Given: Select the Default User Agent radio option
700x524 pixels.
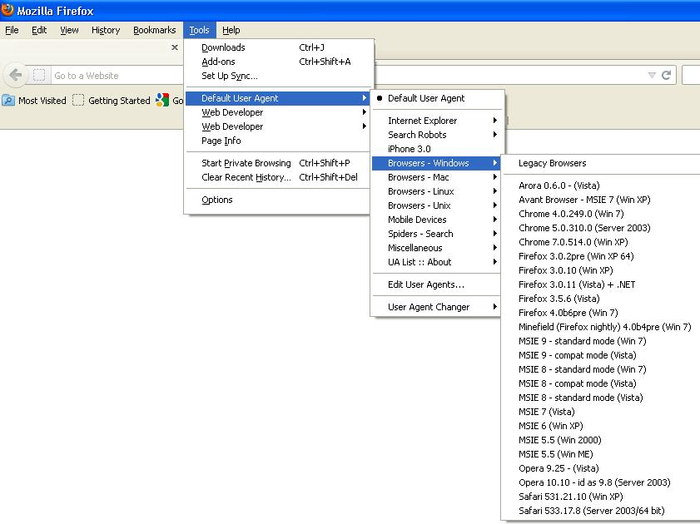Looking at the screenshot, I should pos(438,98).
